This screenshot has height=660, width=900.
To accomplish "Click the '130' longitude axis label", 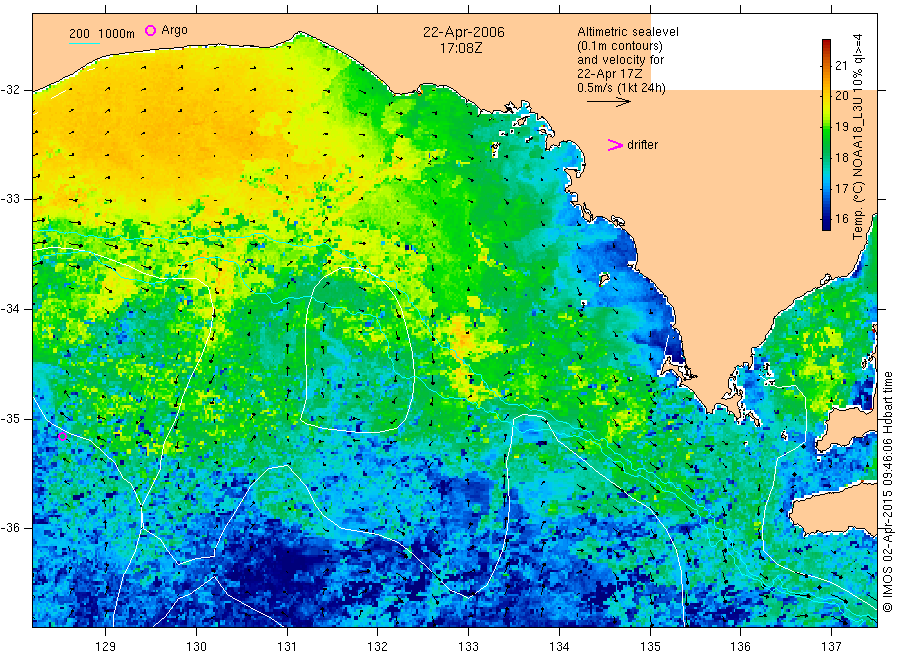I will tap(196, 647).
